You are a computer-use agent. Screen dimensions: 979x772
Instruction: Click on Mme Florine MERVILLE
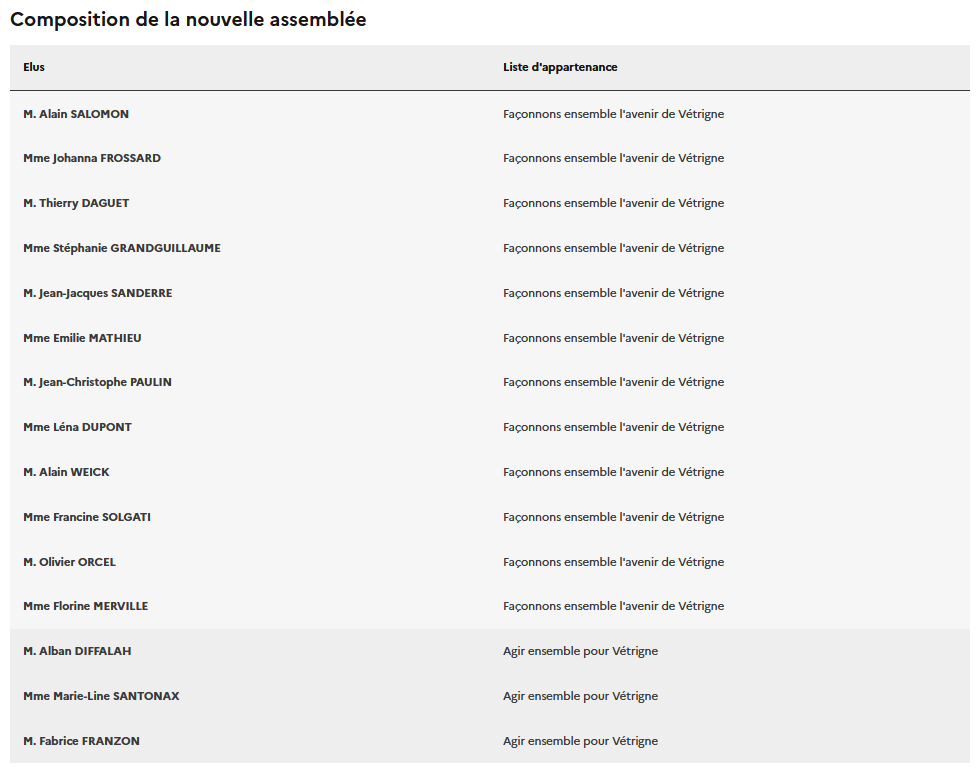tap(86, 606)
